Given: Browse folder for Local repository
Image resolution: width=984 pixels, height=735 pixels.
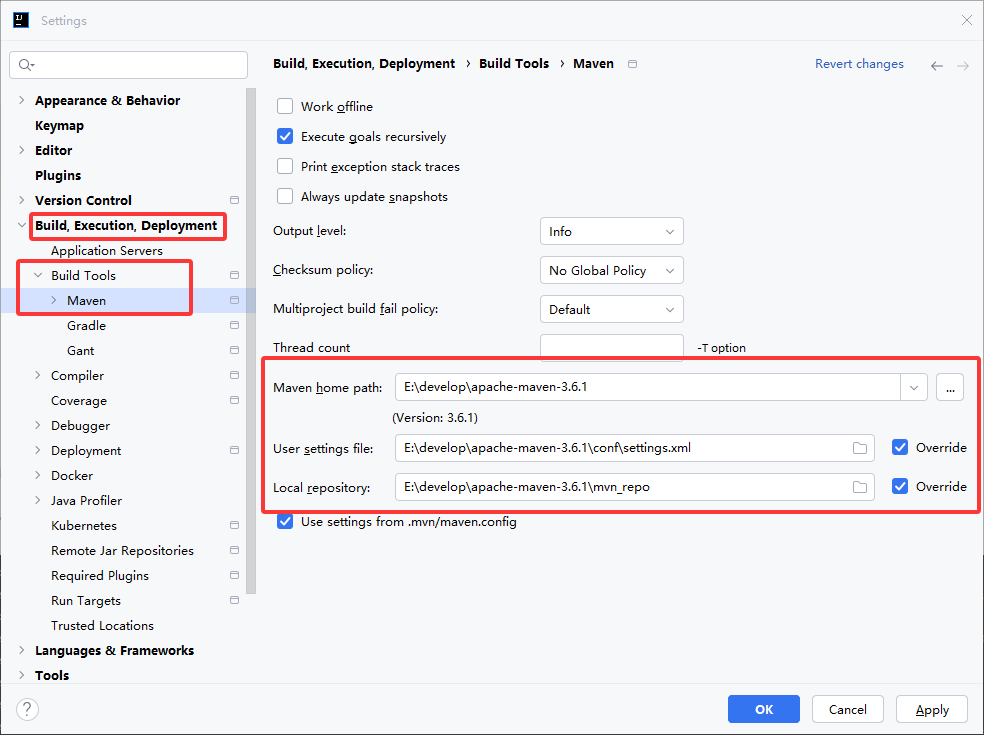Looking at the screenshot, I should (x=860, y=487).
